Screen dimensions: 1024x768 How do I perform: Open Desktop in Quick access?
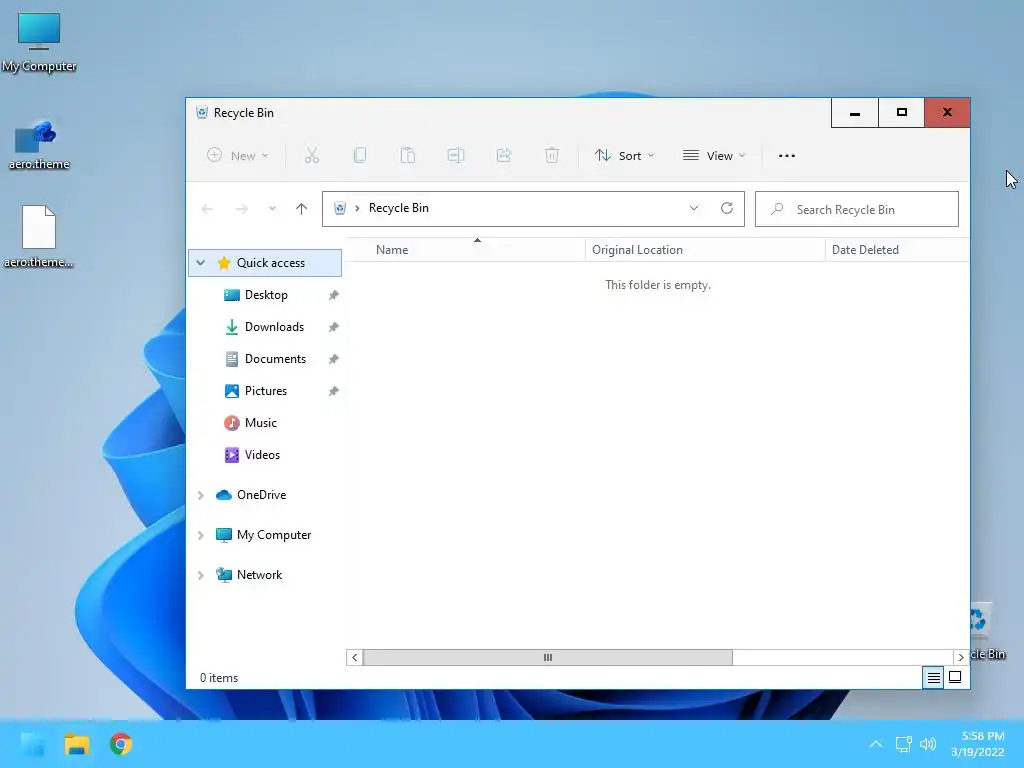(x=266, y=295)
